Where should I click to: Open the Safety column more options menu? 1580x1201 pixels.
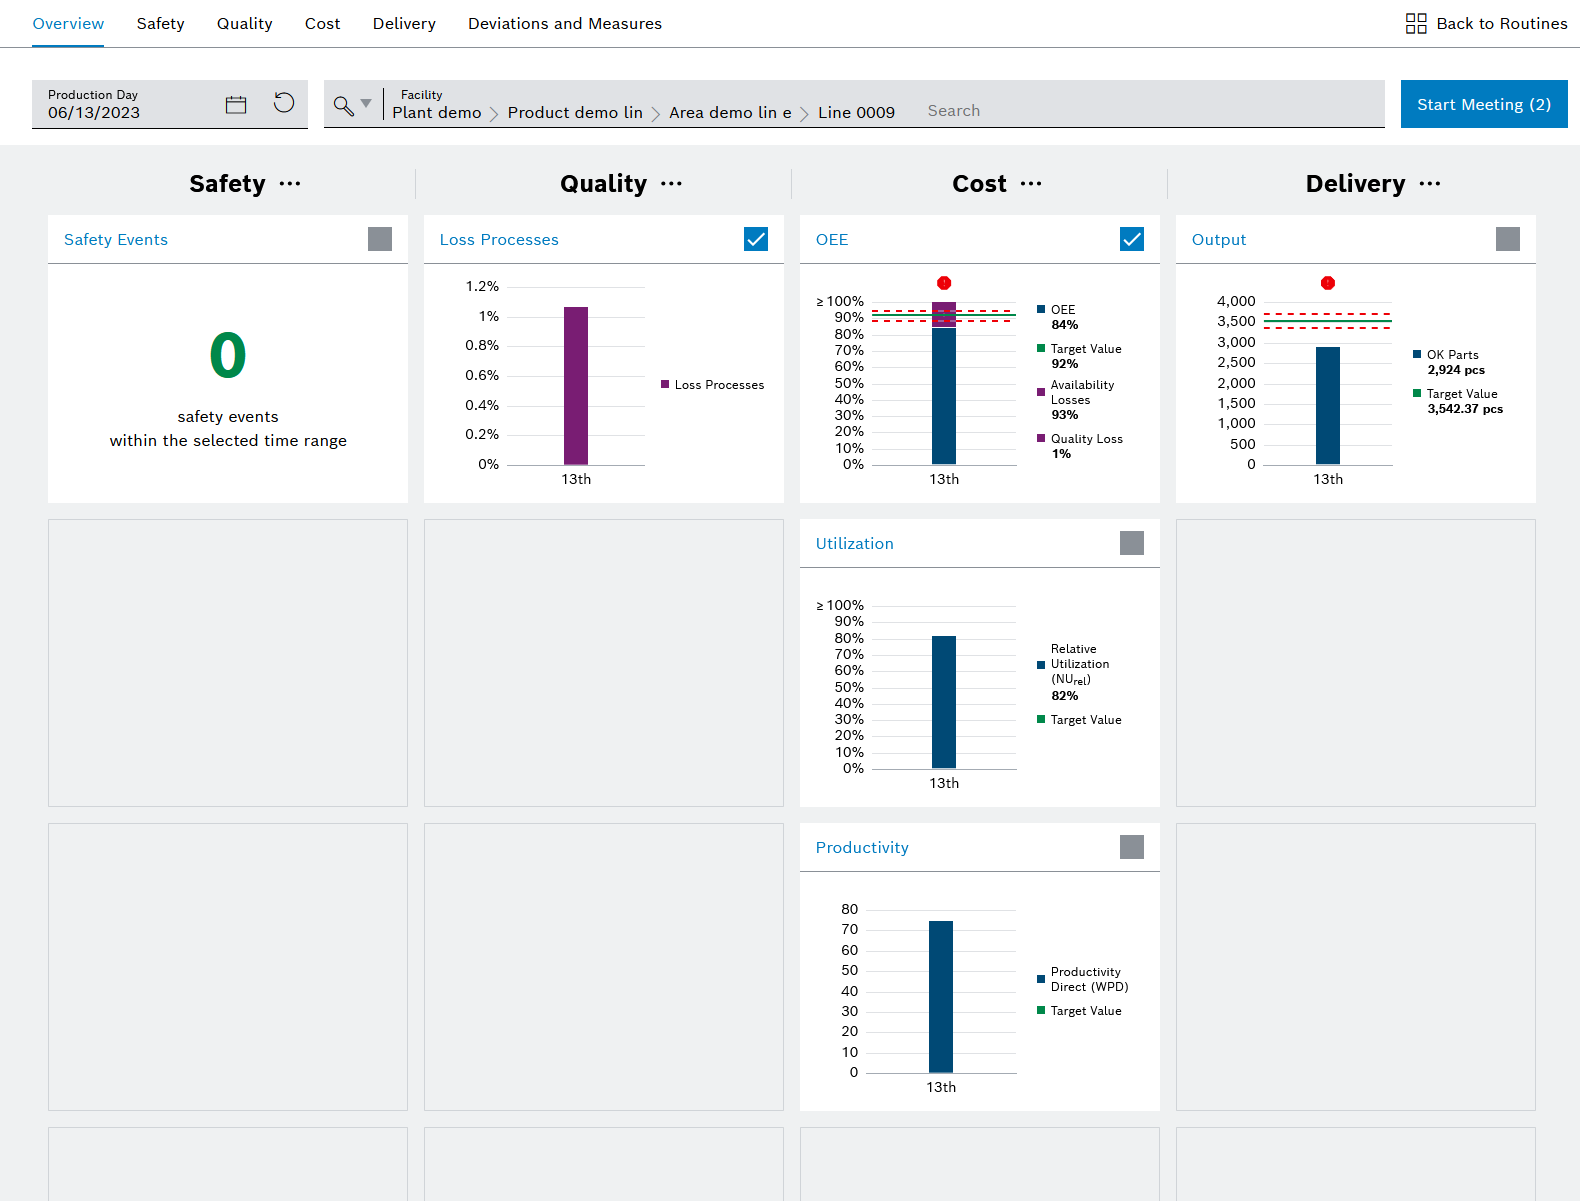(x=290, y=184)
